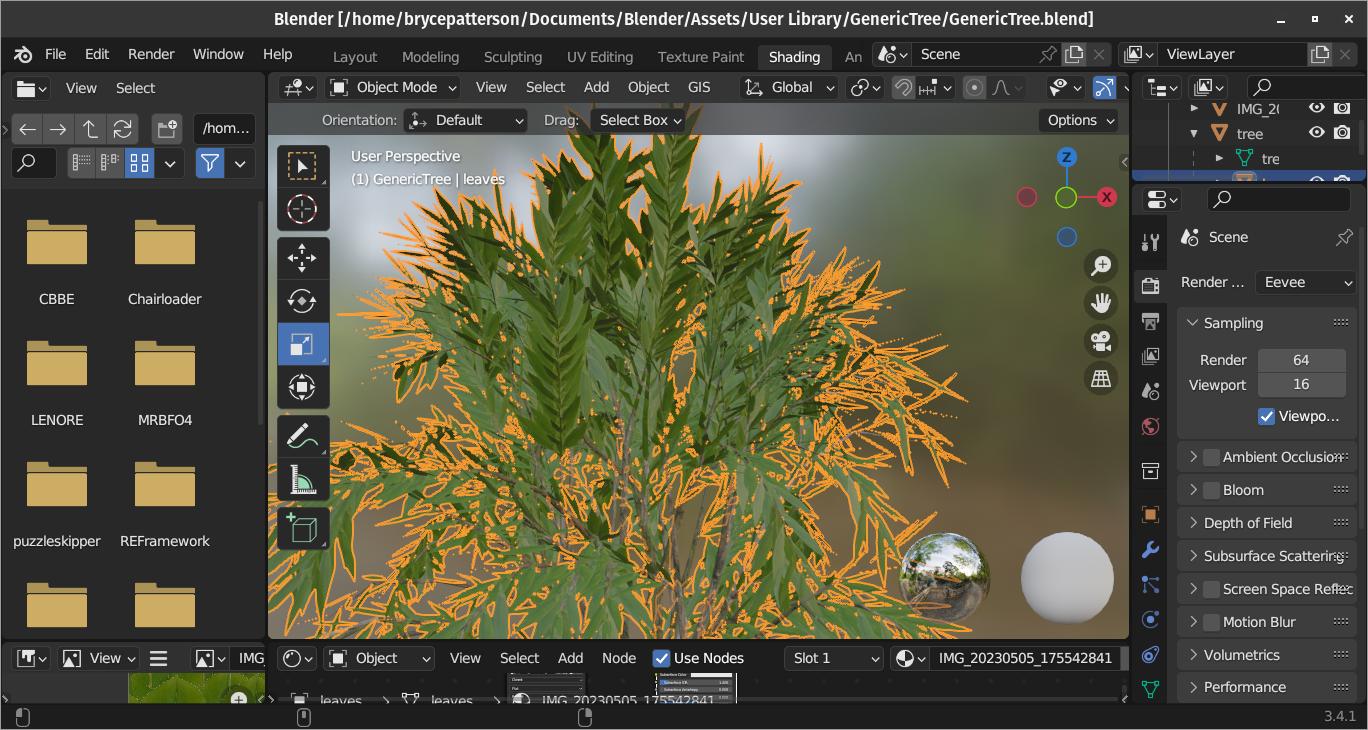The width and height of the screenshot is (1368, 730).
Task: Open the Object Mode dropdown in the viewport
Action: pyautogui.click(x=393, y=87)
